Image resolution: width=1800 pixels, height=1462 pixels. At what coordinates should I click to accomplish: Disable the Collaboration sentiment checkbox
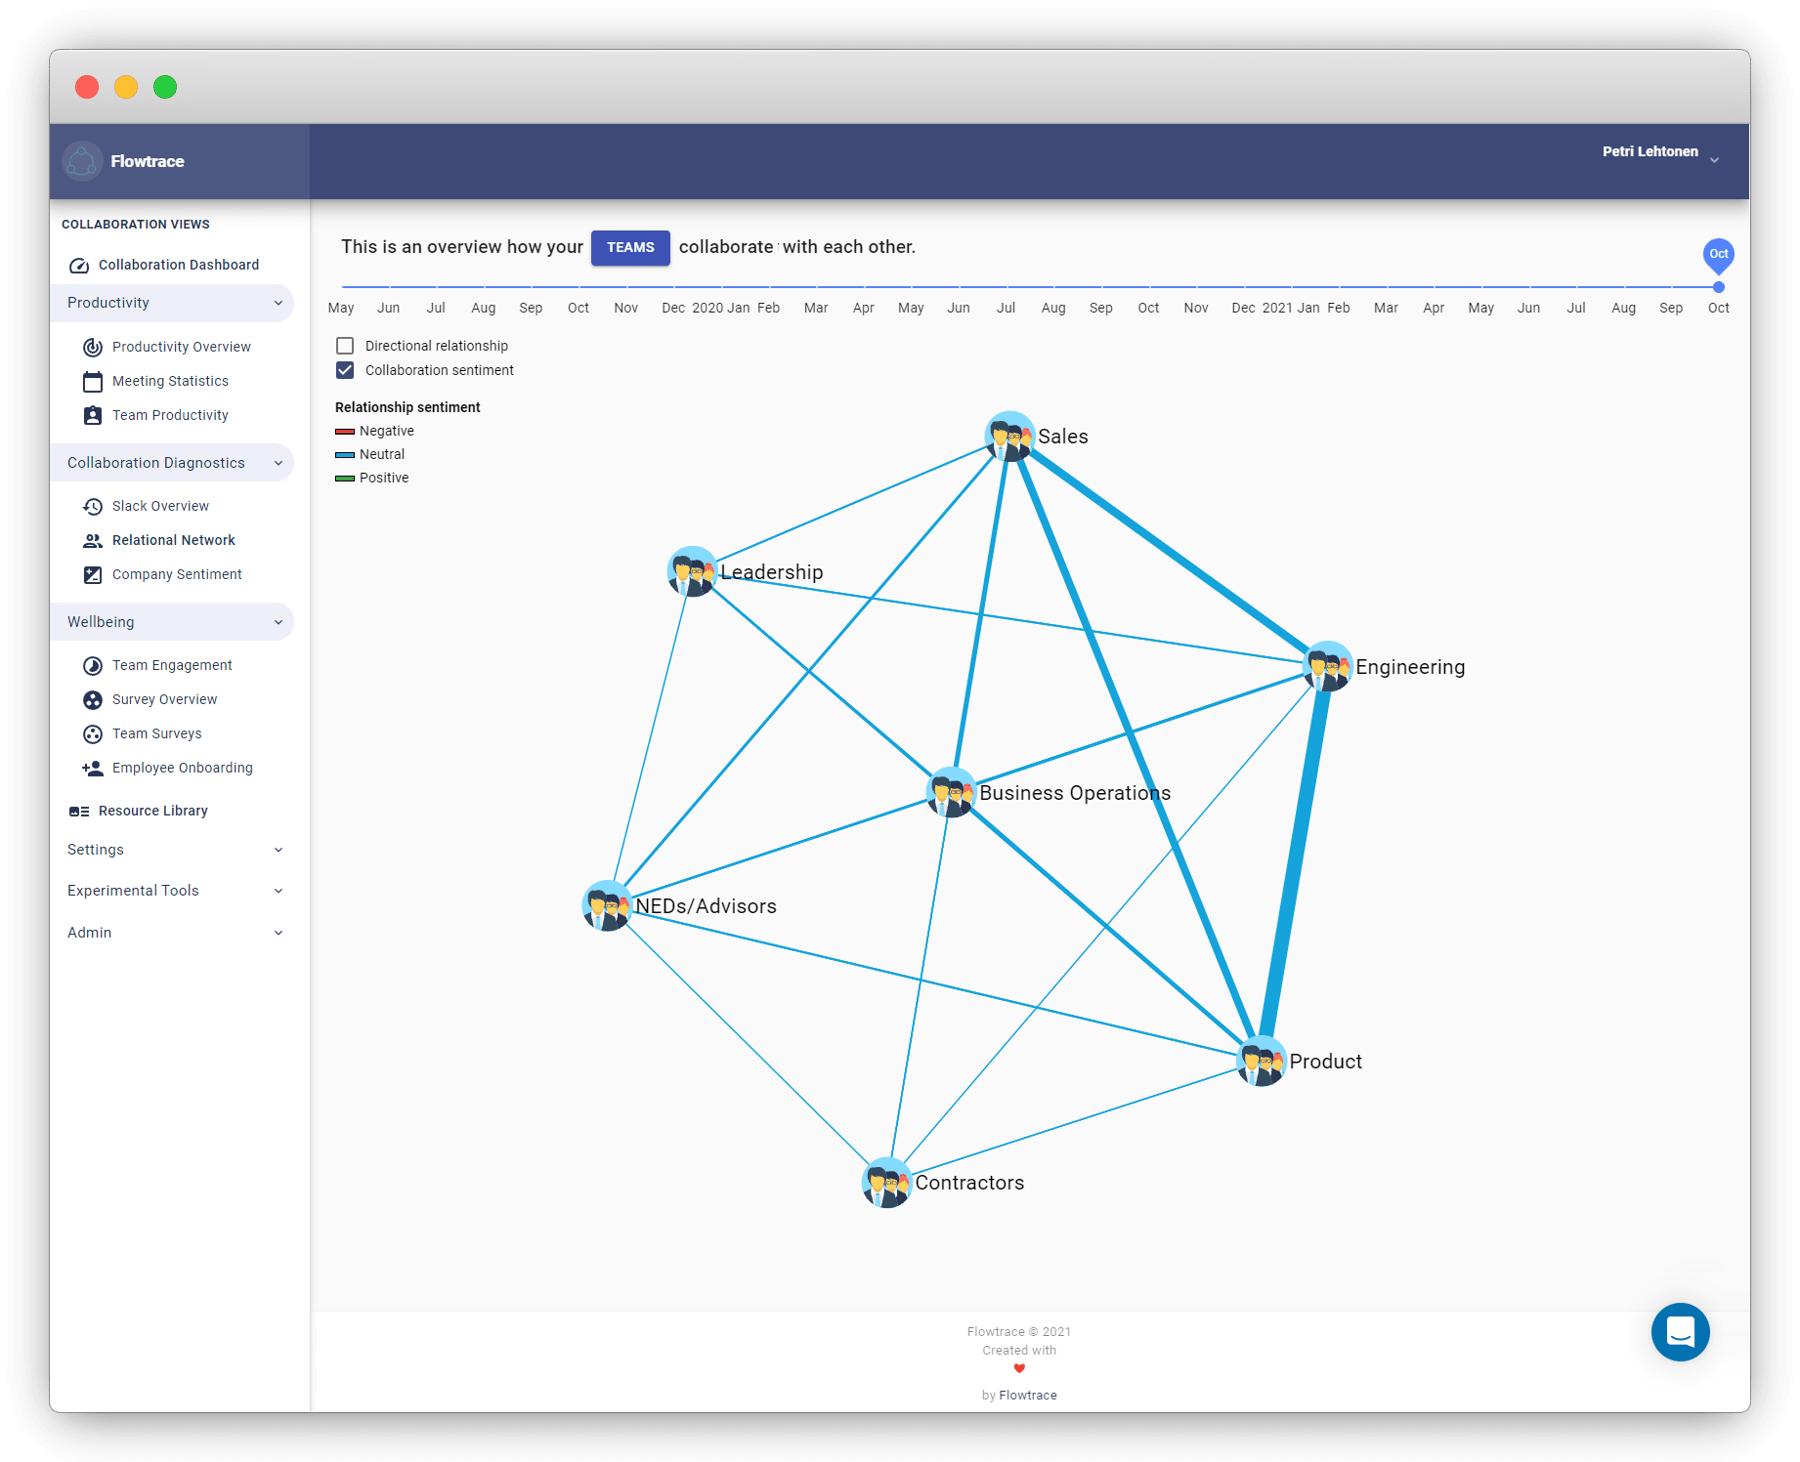pos(345,370)
